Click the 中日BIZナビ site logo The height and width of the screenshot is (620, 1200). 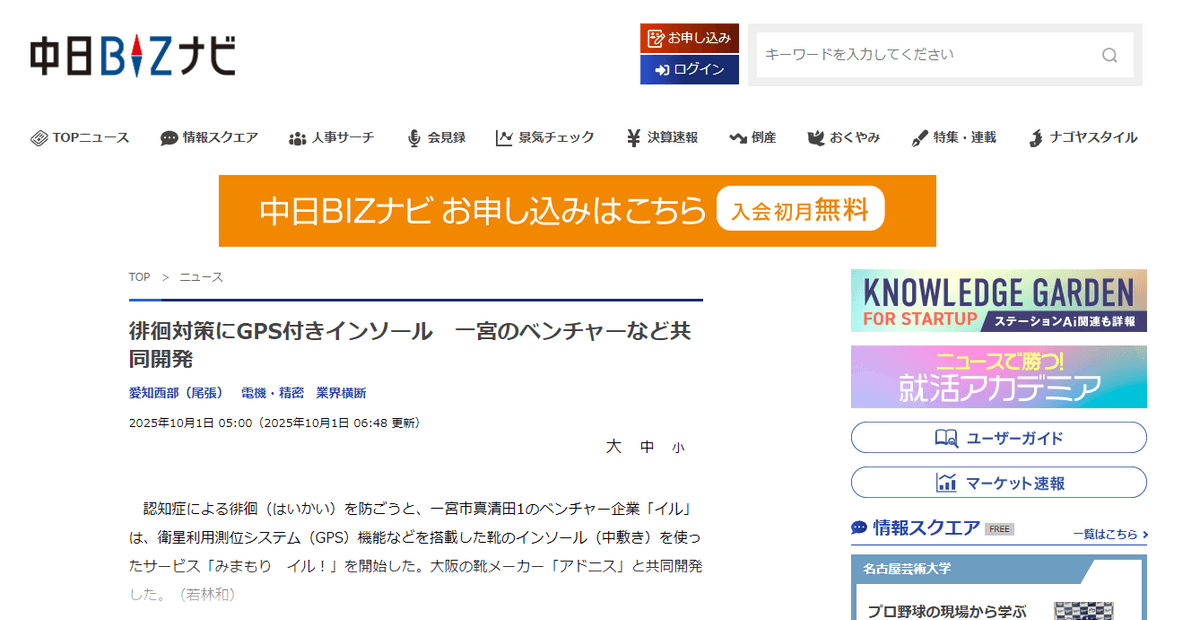tap(132, 56)
